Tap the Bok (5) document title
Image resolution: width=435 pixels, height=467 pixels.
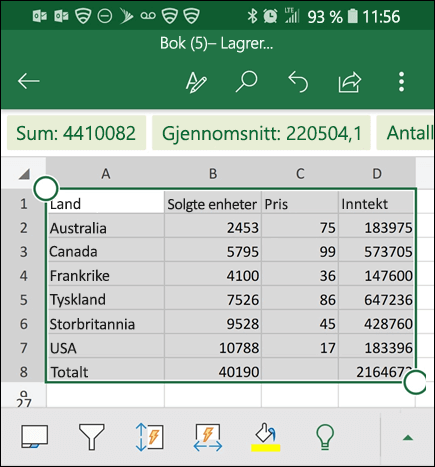point(216,44)
